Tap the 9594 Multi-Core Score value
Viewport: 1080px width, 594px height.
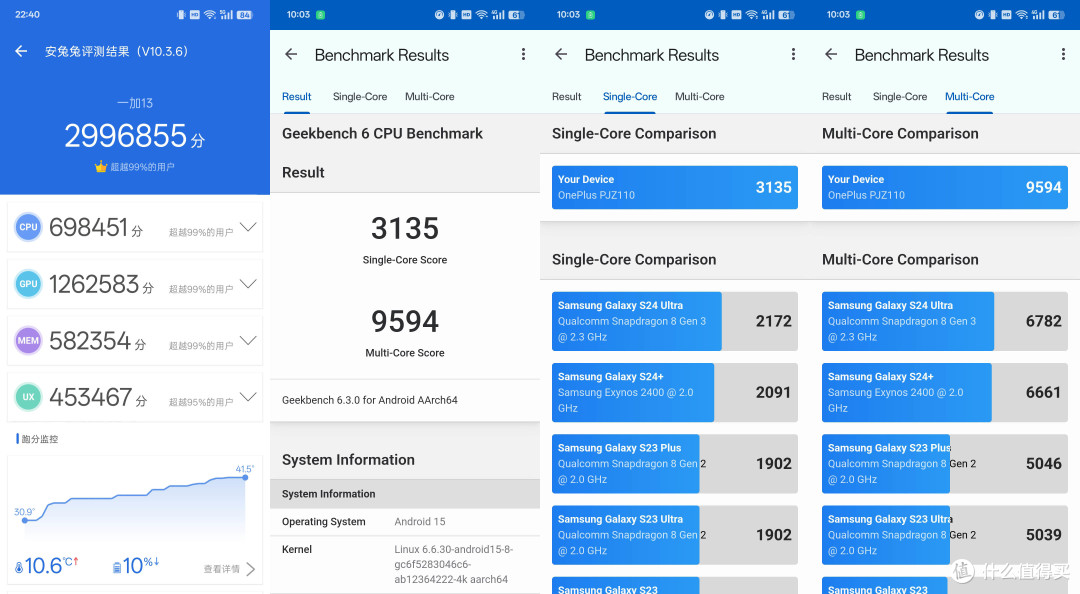pyautogui.click(x=405, y=321)
